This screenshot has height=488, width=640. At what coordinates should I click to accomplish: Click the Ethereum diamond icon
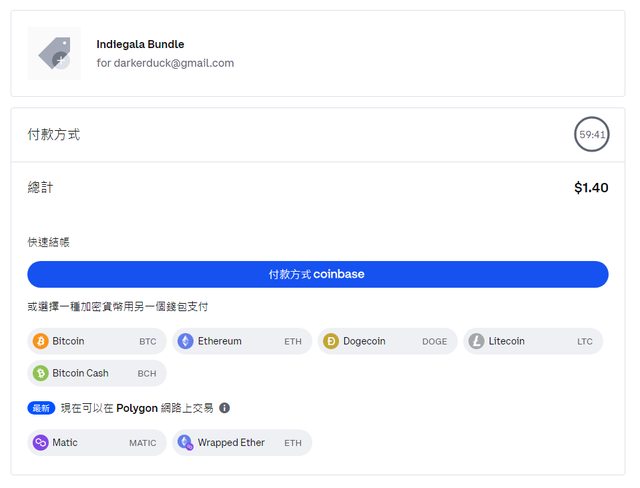185,341
